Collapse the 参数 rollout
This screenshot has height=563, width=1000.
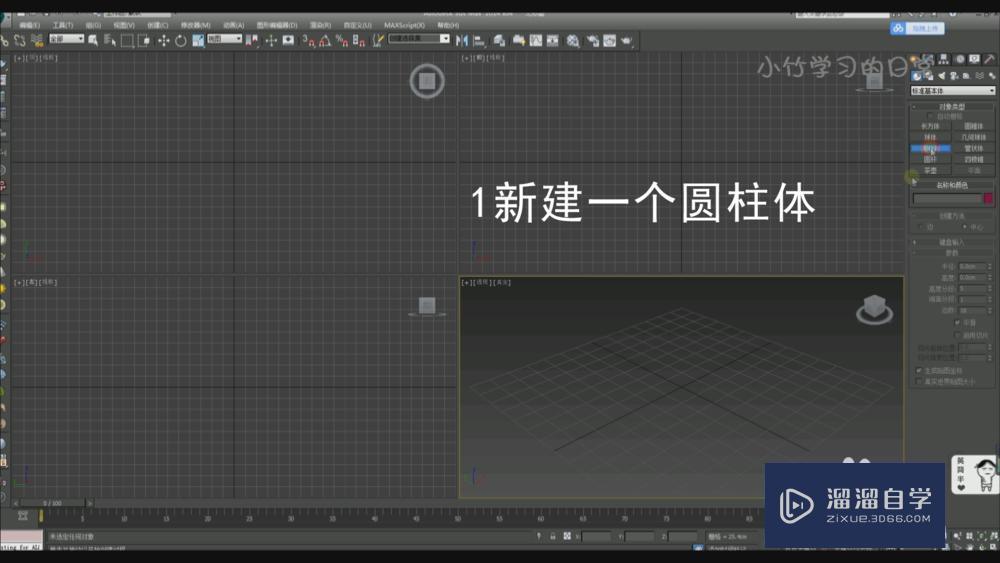[x=952, y=253]
